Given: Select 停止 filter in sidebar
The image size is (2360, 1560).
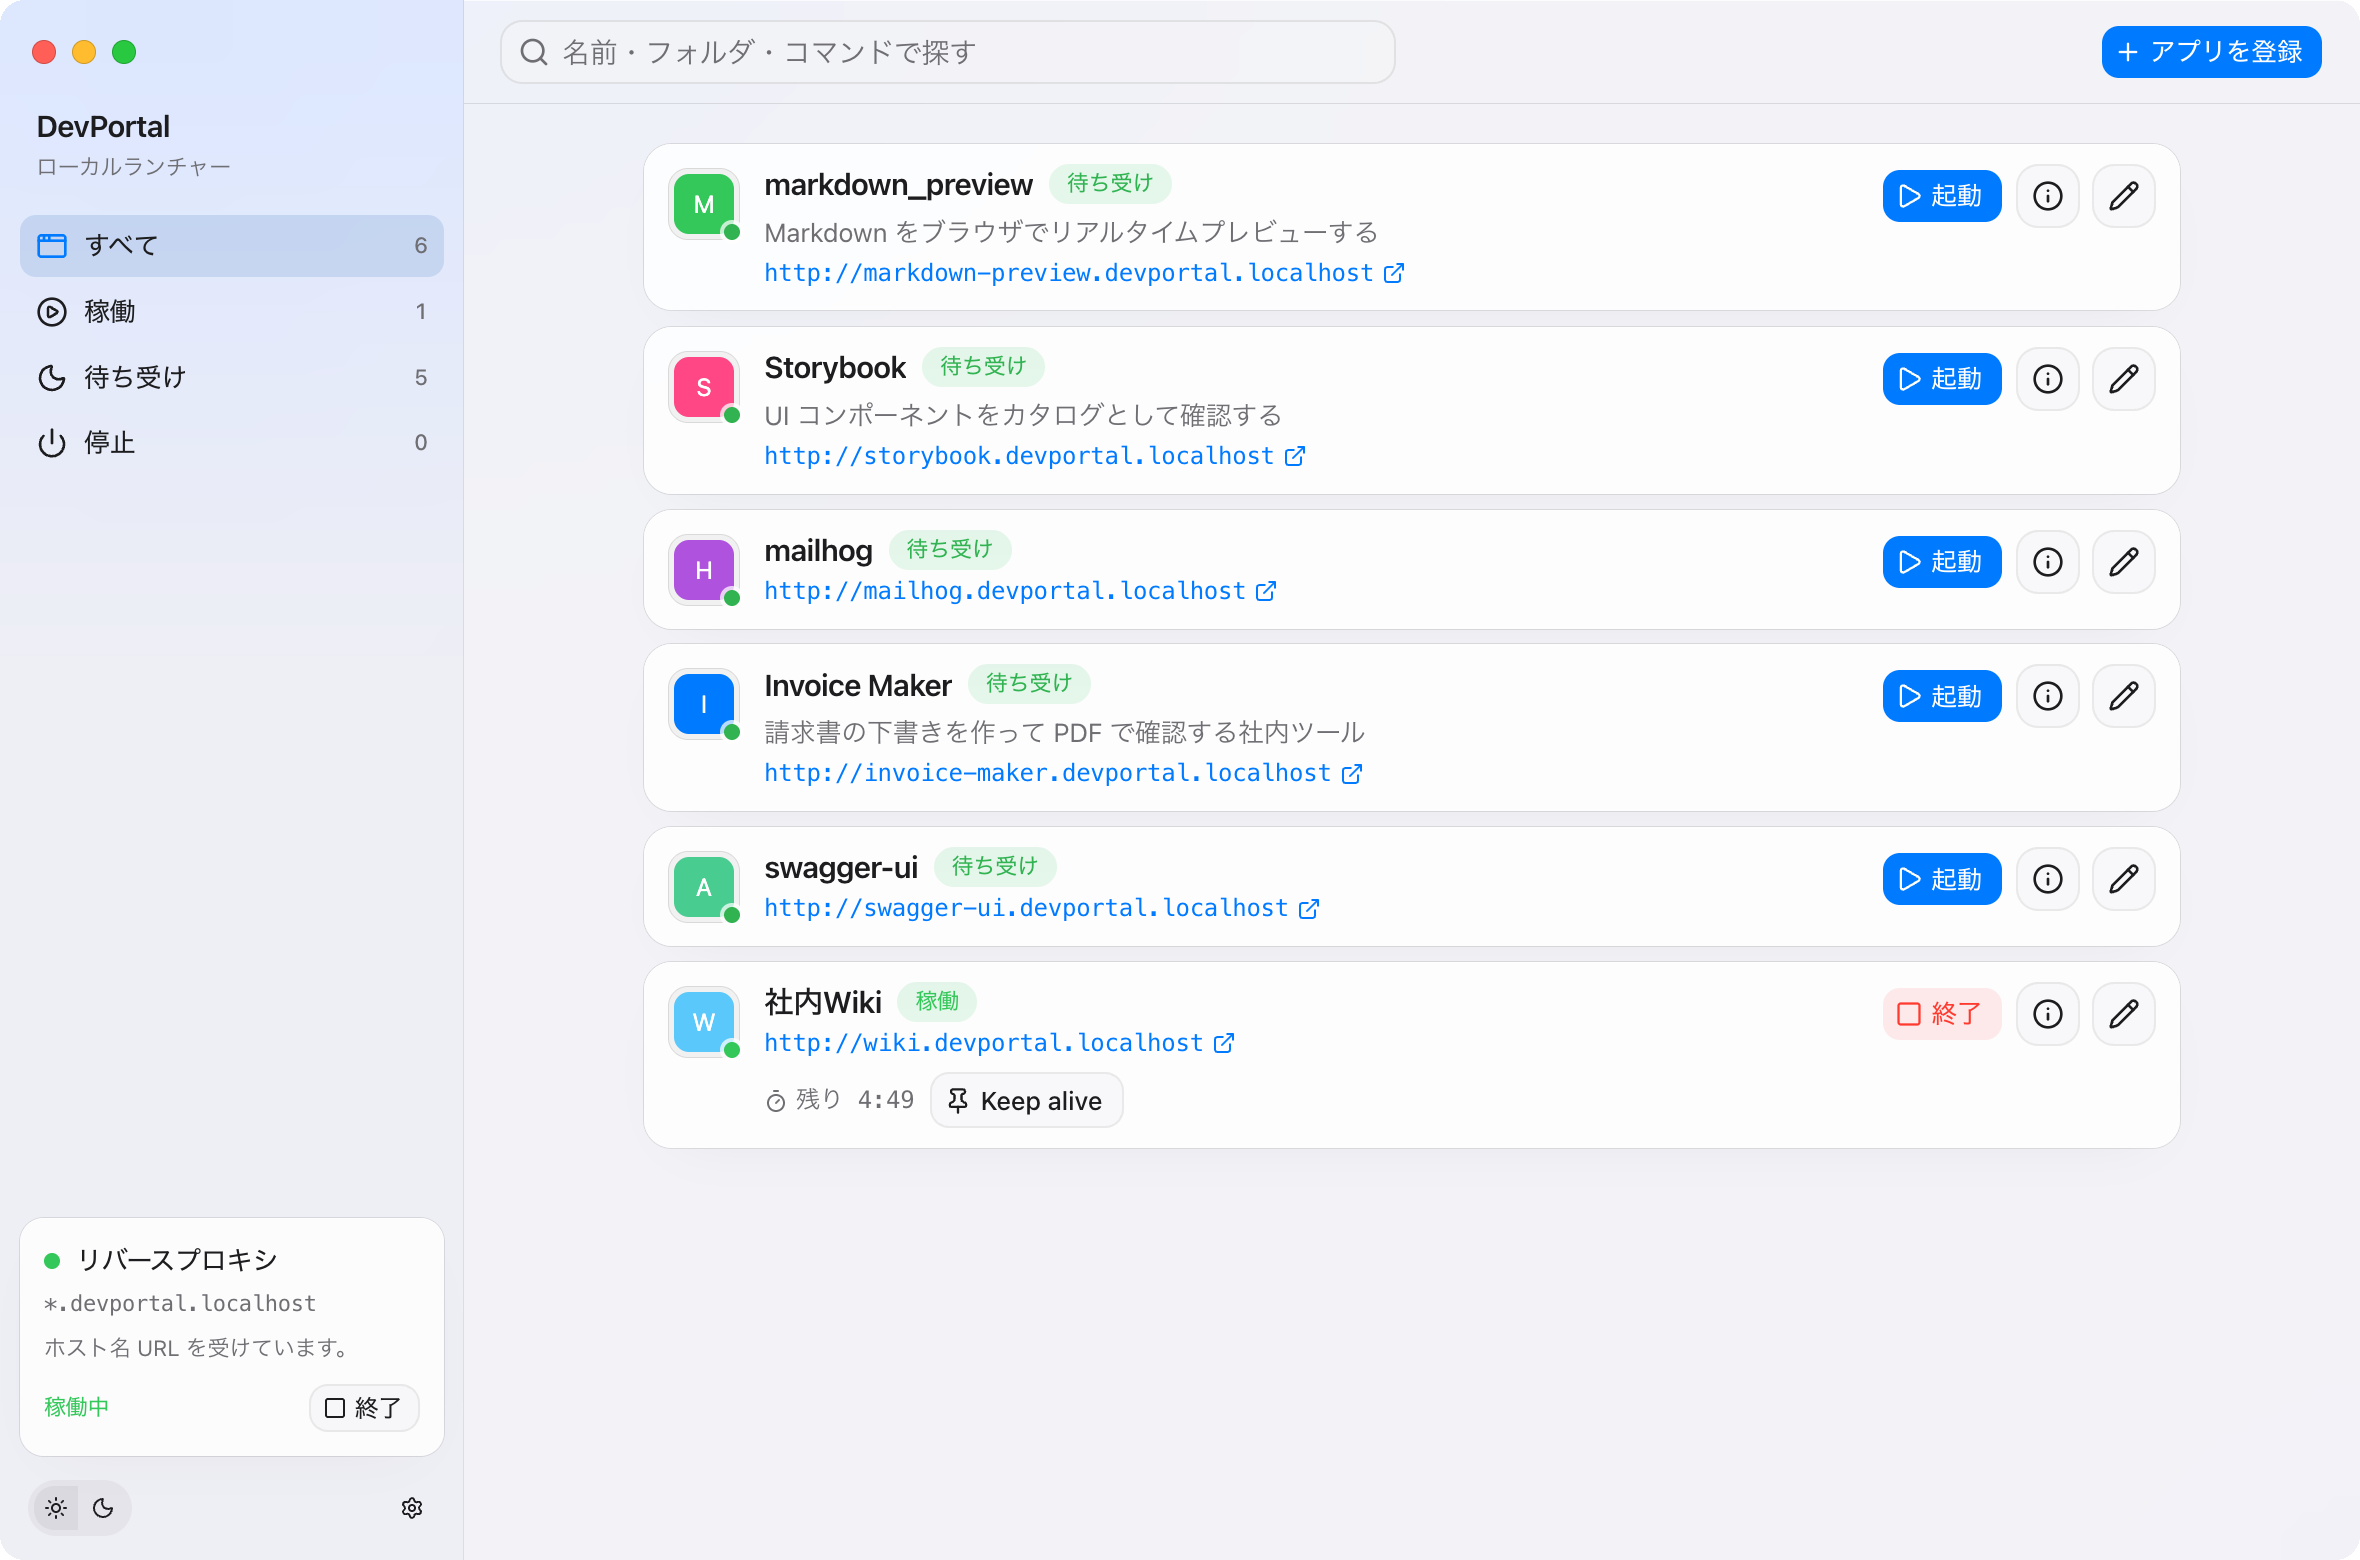Looking at the screenshot, I should coord(232,443).
